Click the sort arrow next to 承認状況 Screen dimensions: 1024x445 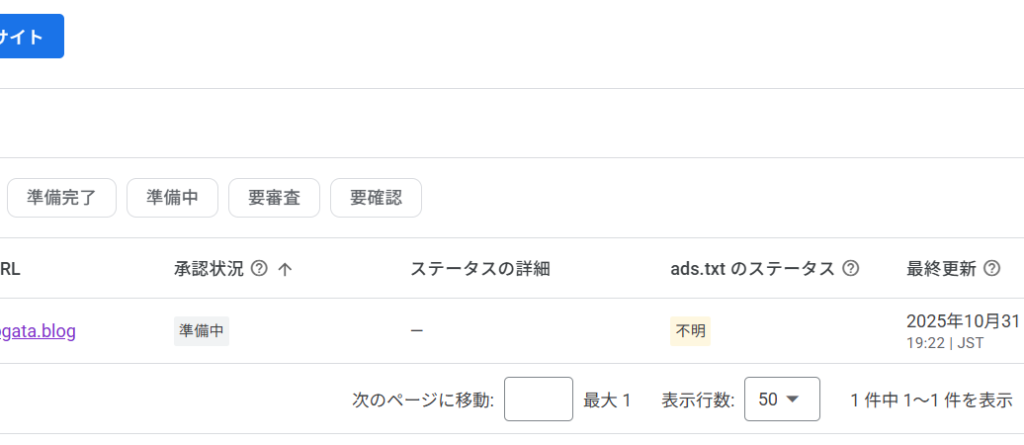(285, 268)
